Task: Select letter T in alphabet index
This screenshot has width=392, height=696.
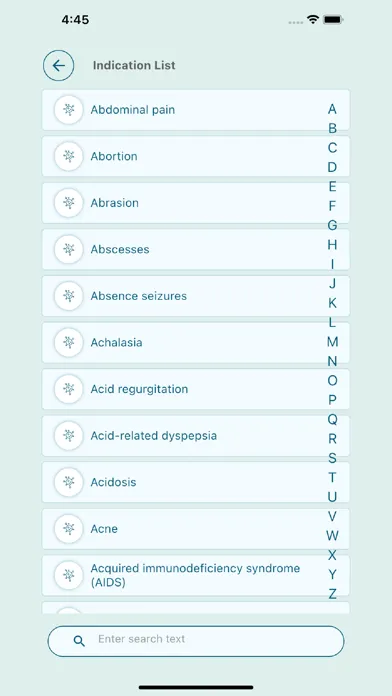Action: (333, 478)
